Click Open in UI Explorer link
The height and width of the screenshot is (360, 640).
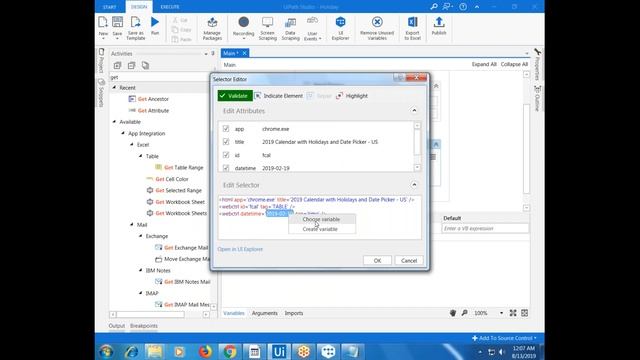240,249
